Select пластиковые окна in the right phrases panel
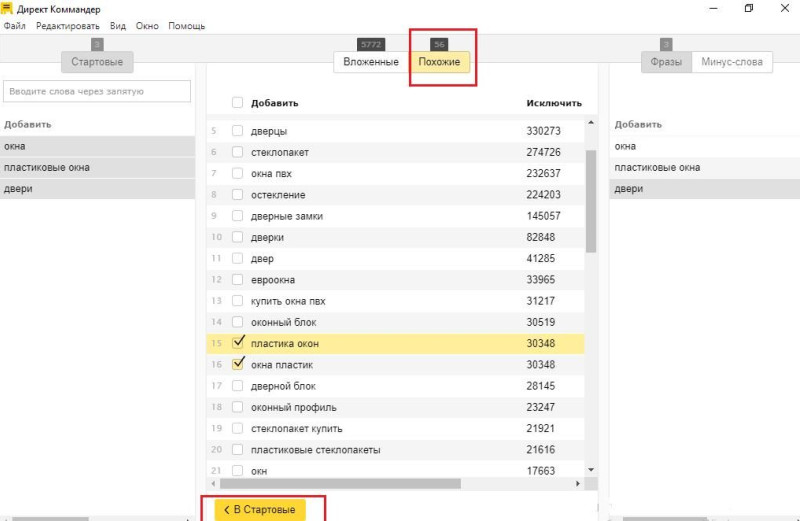The image size is (800, 521). [705, 167]
